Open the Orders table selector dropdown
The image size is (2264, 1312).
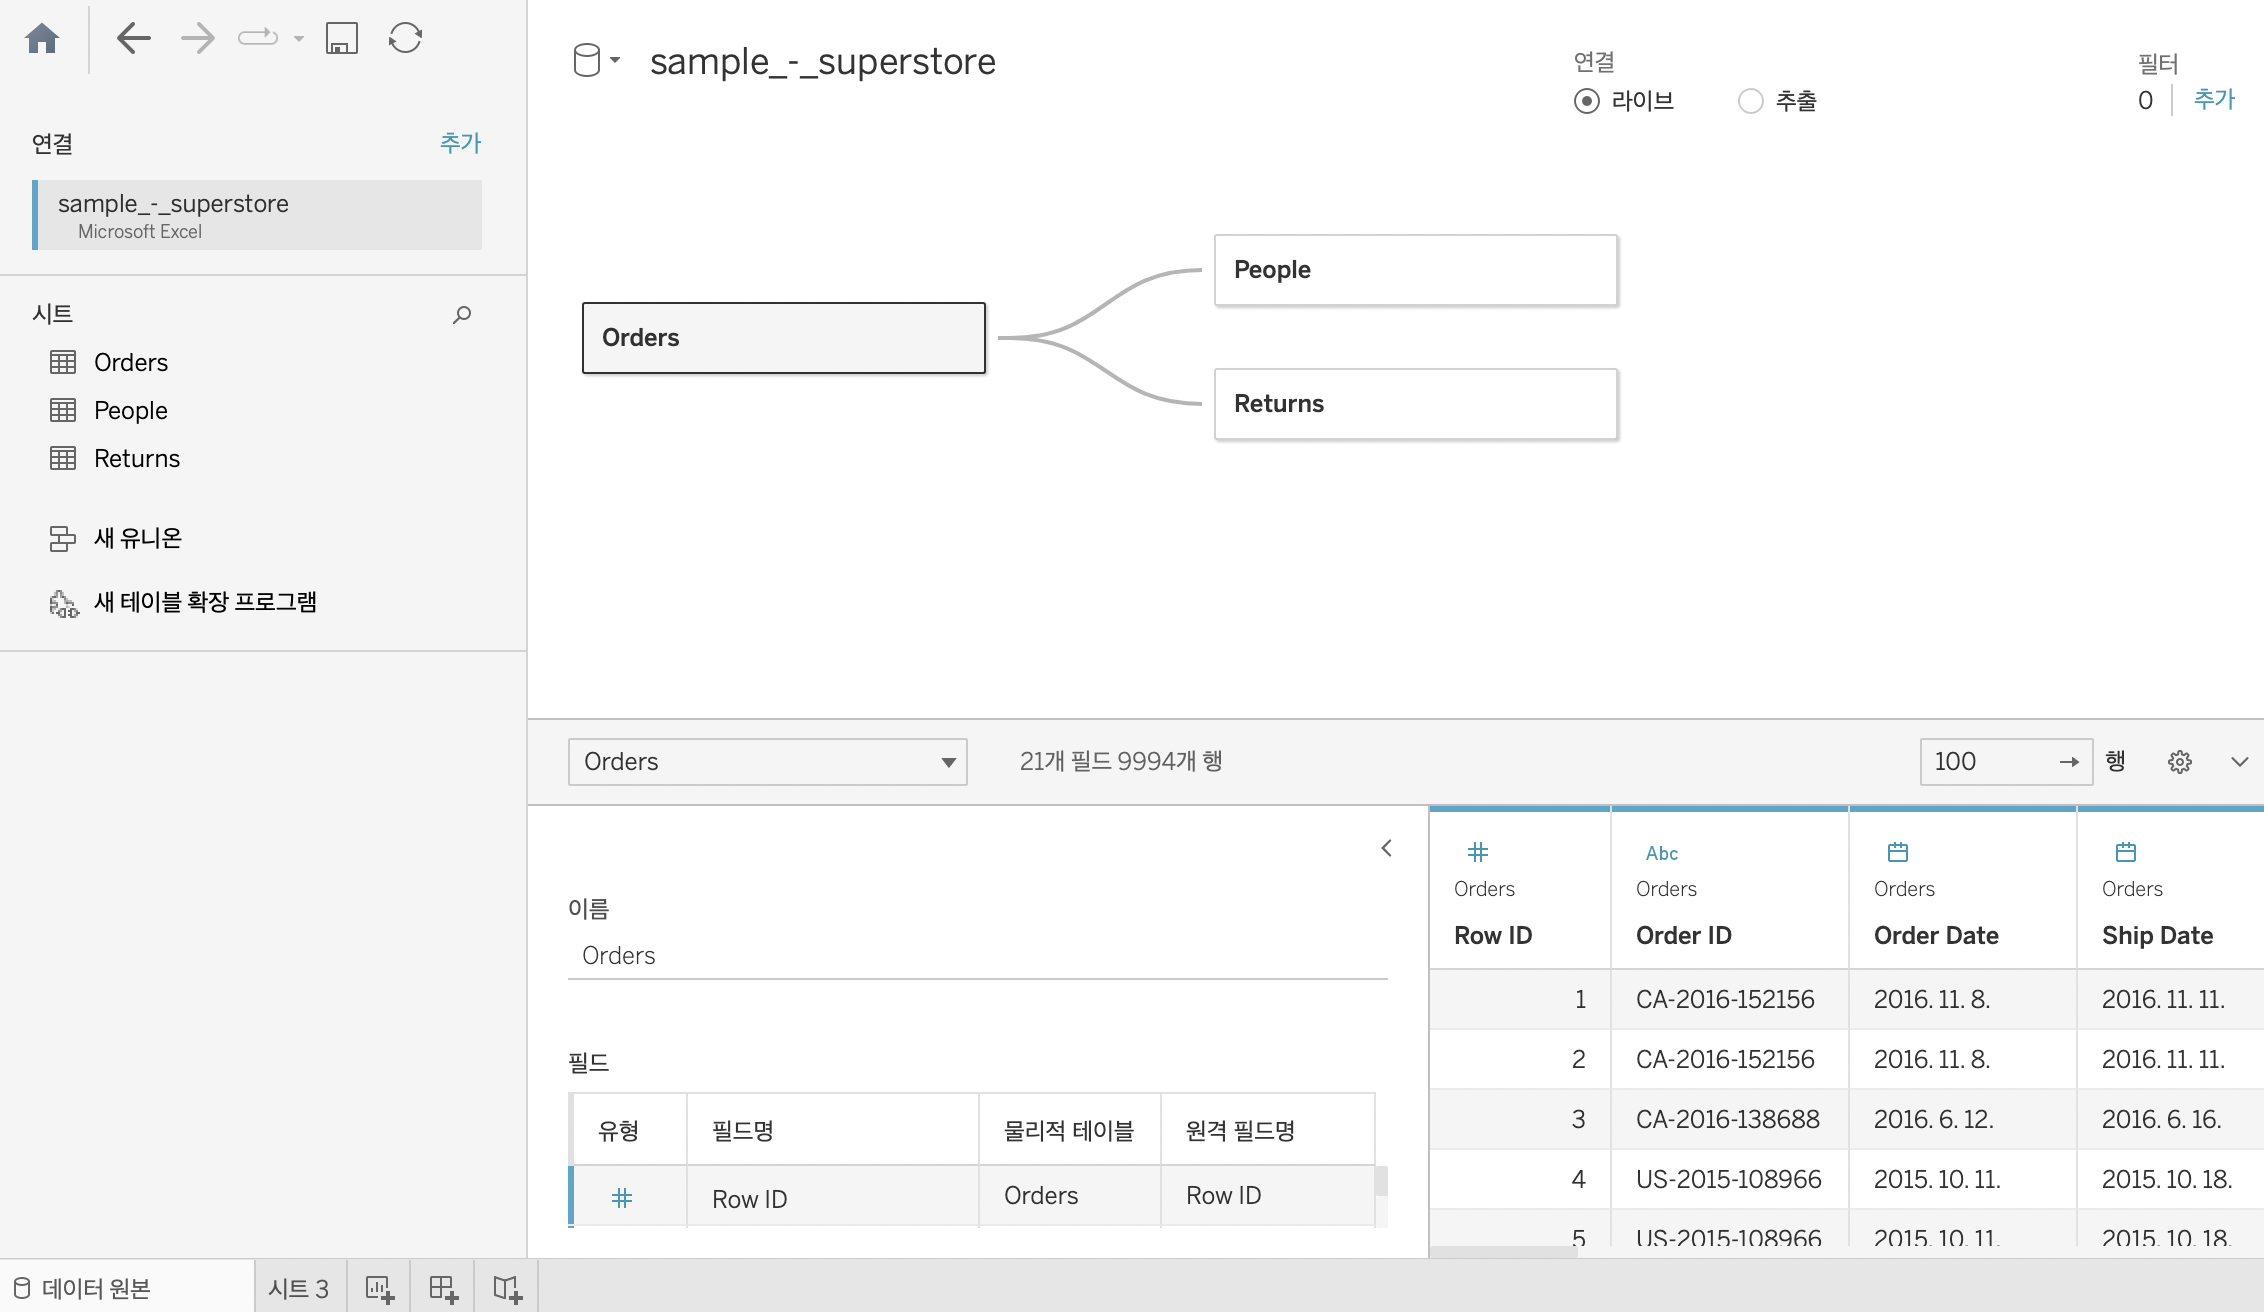767,762
